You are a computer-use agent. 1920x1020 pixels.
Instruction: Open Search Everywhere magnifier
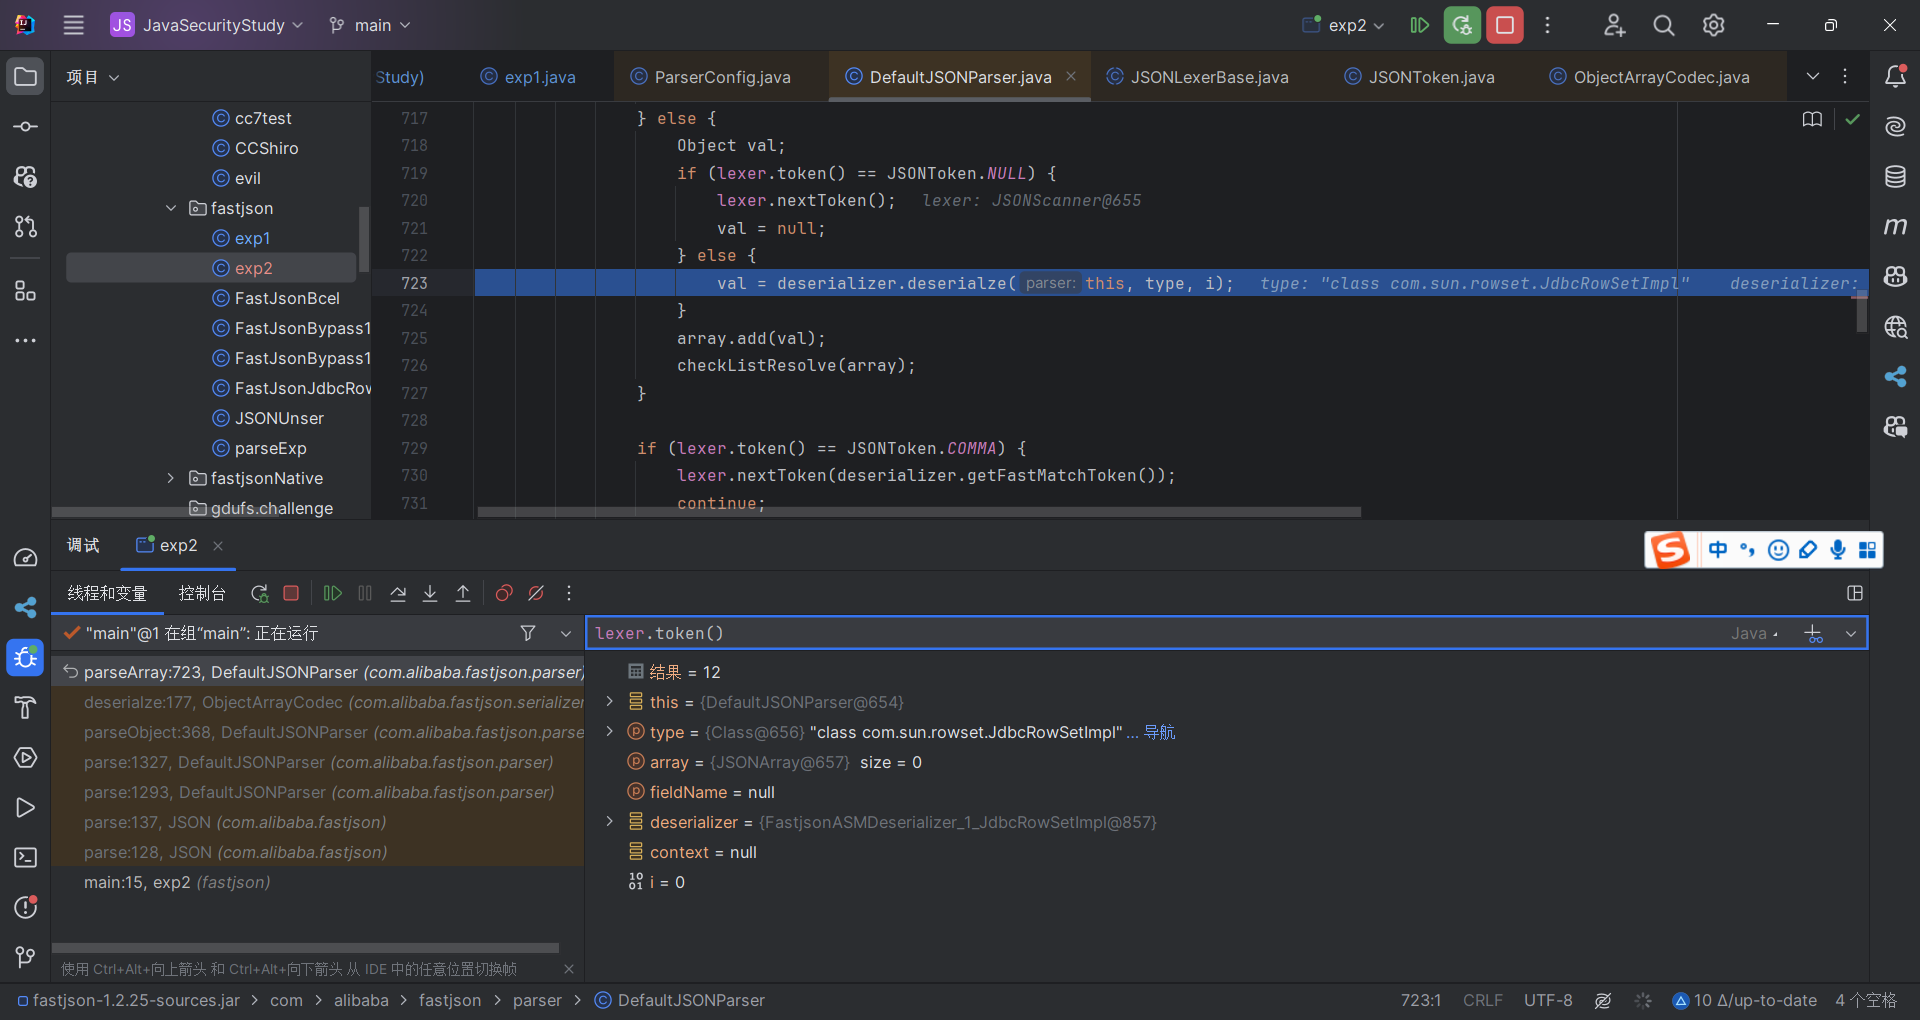pos(1664,25)
